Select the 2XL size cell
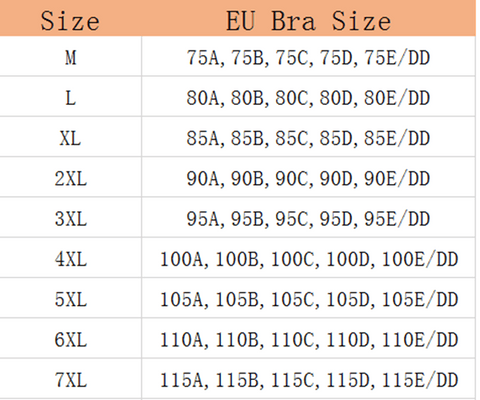The image size is (480, 400). pos(70,177)
